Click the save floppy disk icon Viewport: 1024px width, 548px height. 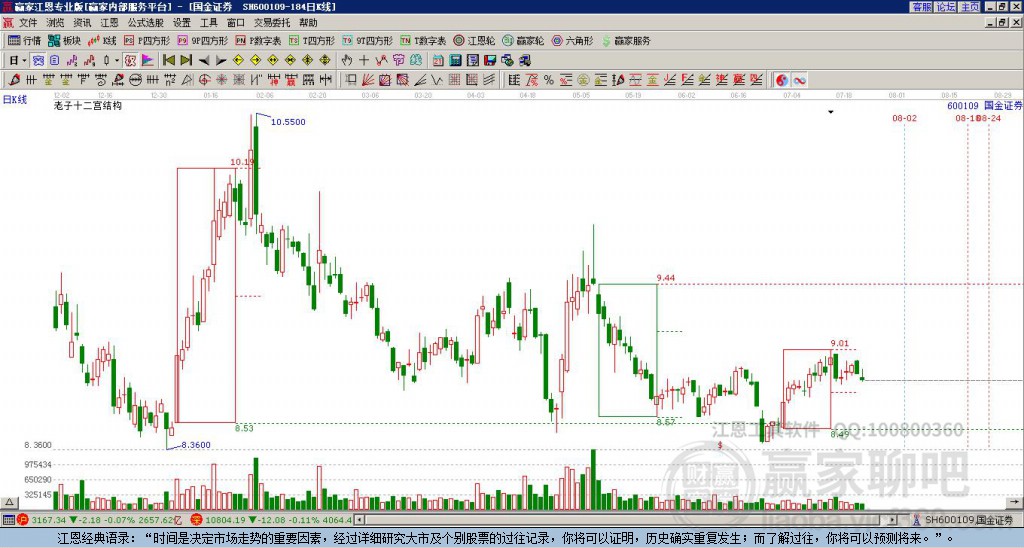coord(490,61)
